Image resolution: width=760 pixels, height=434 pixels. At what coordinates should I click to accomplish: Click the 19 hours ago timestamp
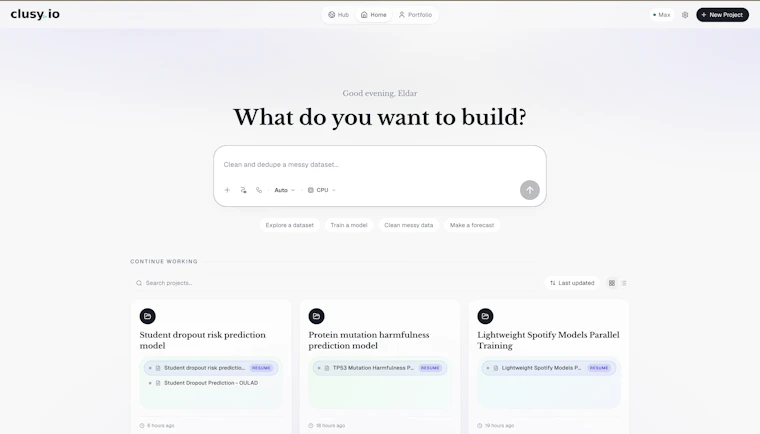pos(495,425)
